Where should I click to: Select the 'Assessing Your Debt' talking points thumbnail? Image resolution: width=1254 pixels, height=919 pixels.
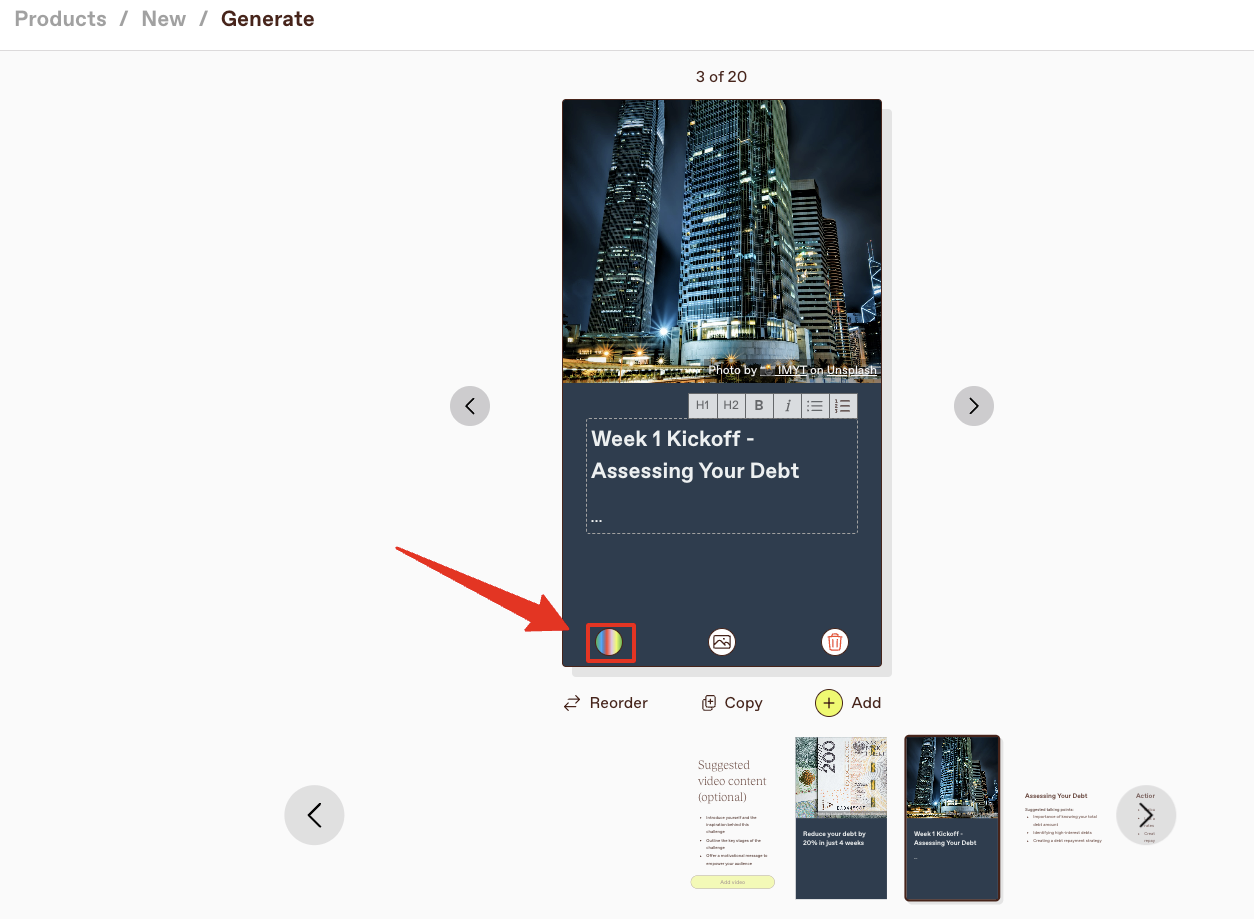pyautogui.click(x=1064, y=819)
